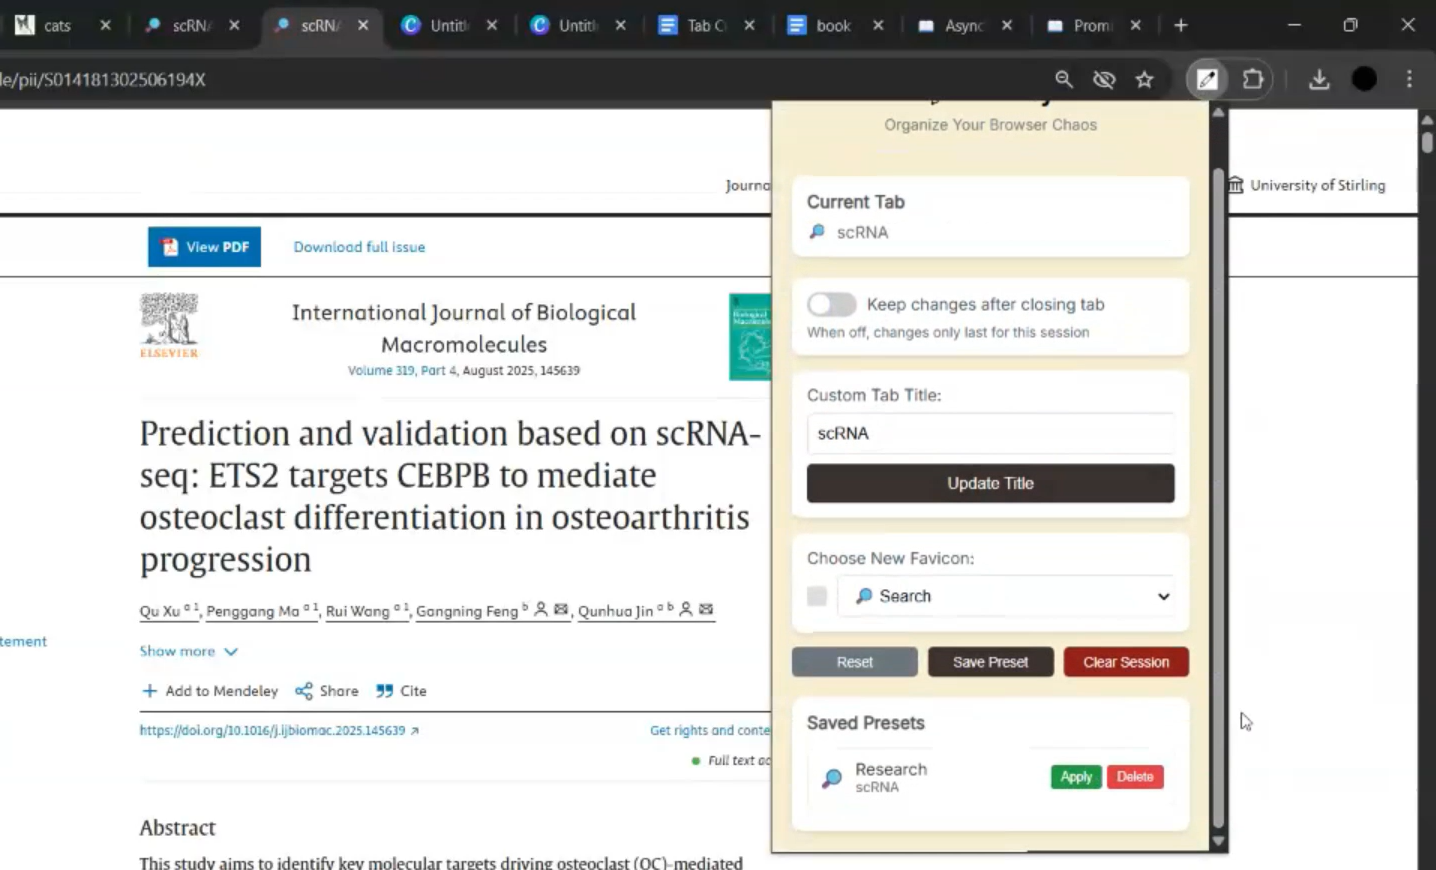Expand Show more author details
This screenshot has width=1436, height=870.
pos(189,651)
